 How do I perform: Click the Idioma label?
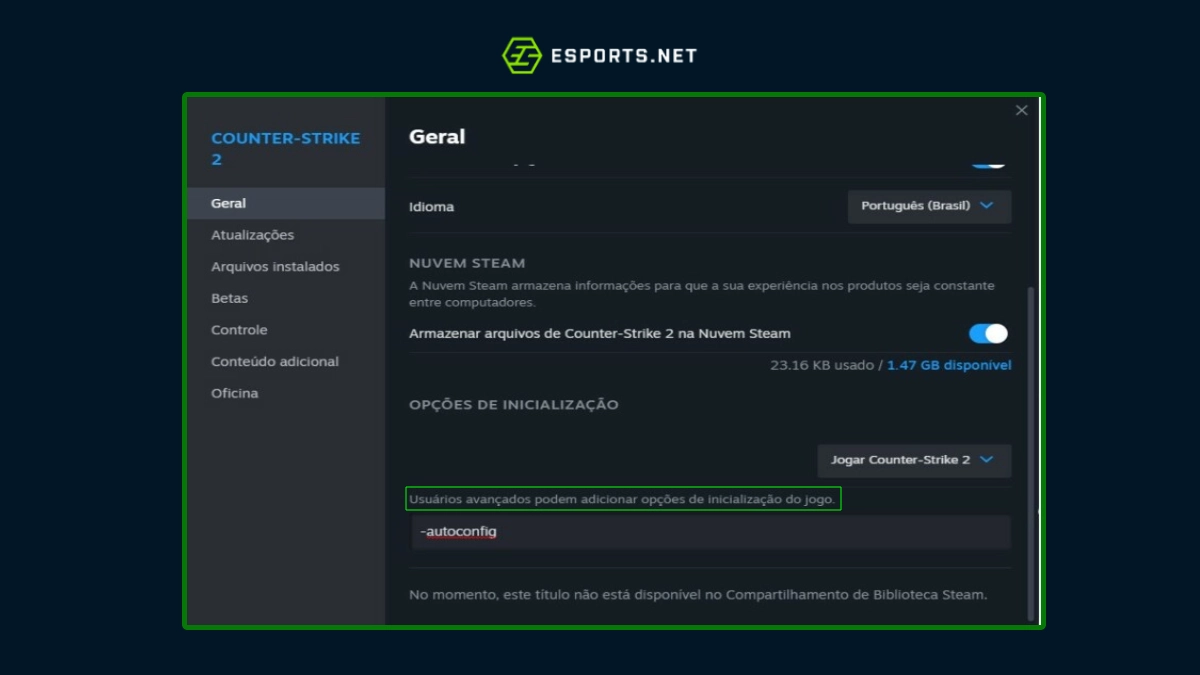click(431, 207)
